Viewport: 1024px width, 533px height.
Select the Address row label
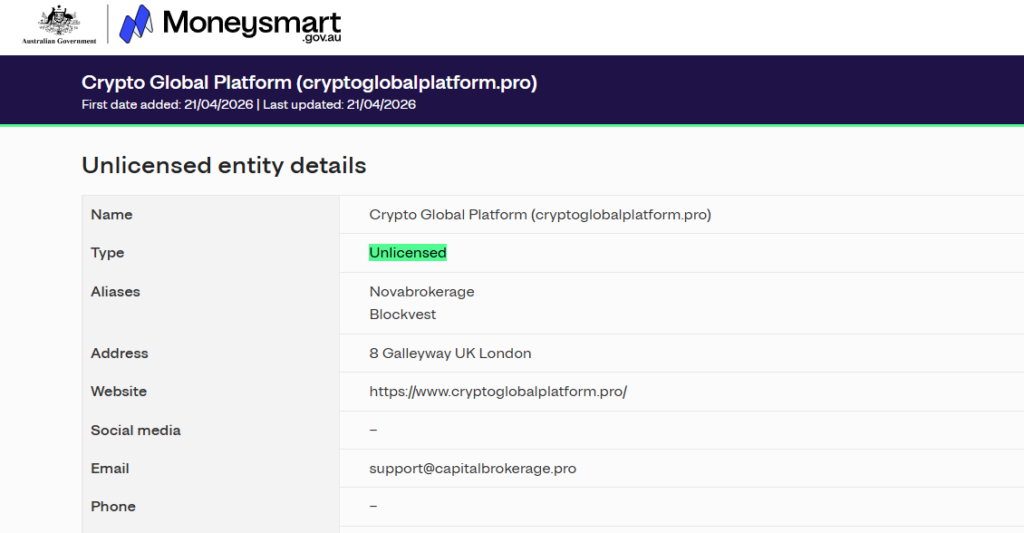(x=120, y=353)
